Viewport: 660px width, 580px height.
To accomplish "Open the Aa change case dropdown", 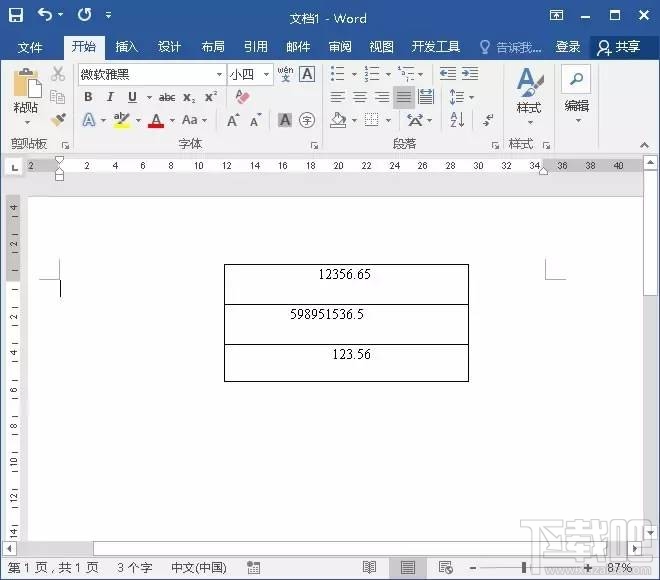I will [194, 120].
